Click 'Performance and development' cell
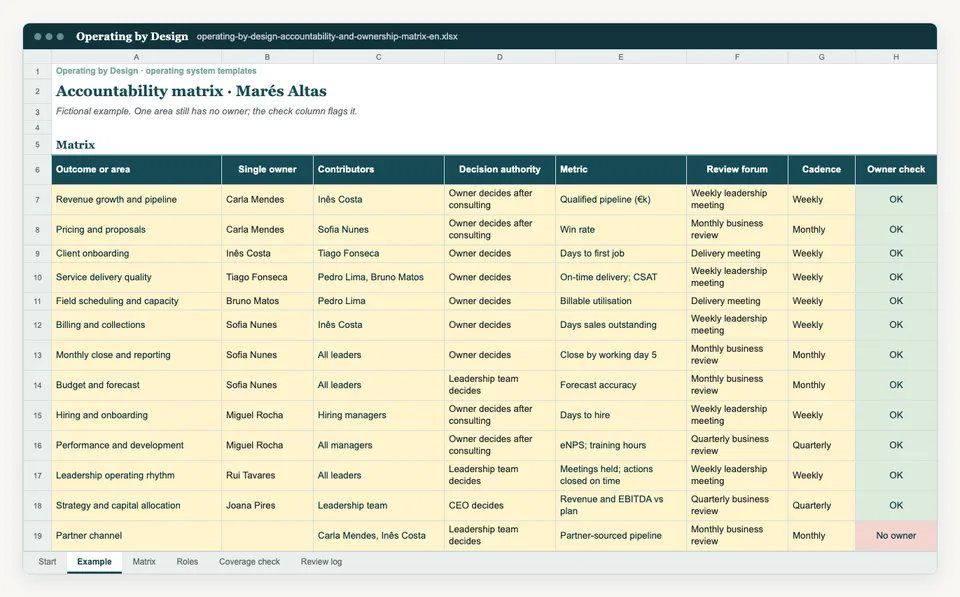Viewport: 960px width, 597px height. point(136,445)
